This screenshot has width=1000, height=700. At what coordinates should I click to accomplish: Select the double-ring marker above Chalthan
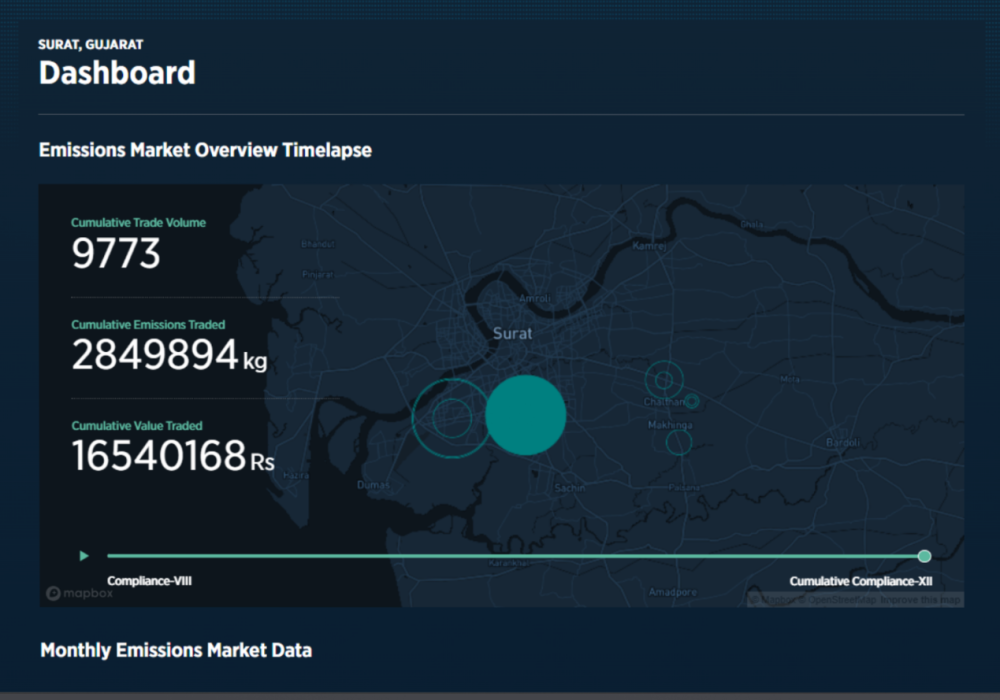click(661, 379)
